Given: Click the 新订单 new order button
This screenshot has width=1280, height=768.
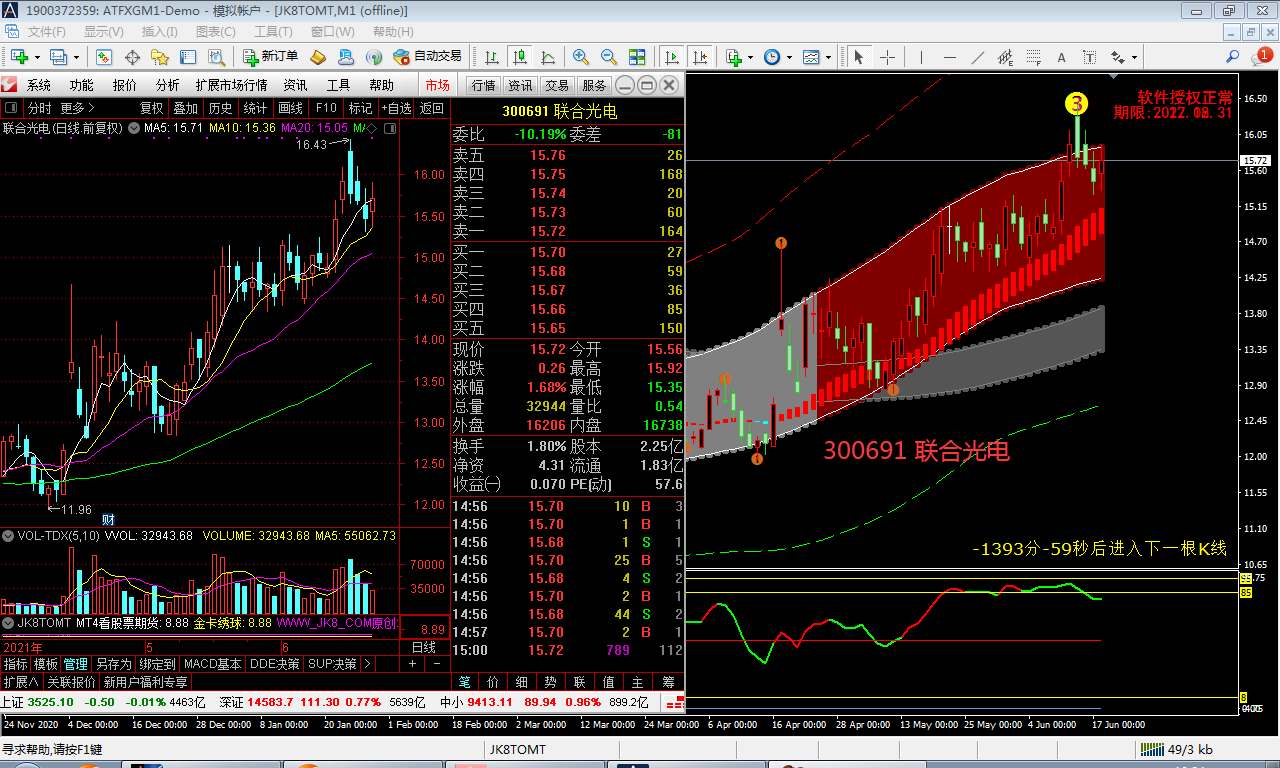Looking at the screenshot, I should coord(270,56).
